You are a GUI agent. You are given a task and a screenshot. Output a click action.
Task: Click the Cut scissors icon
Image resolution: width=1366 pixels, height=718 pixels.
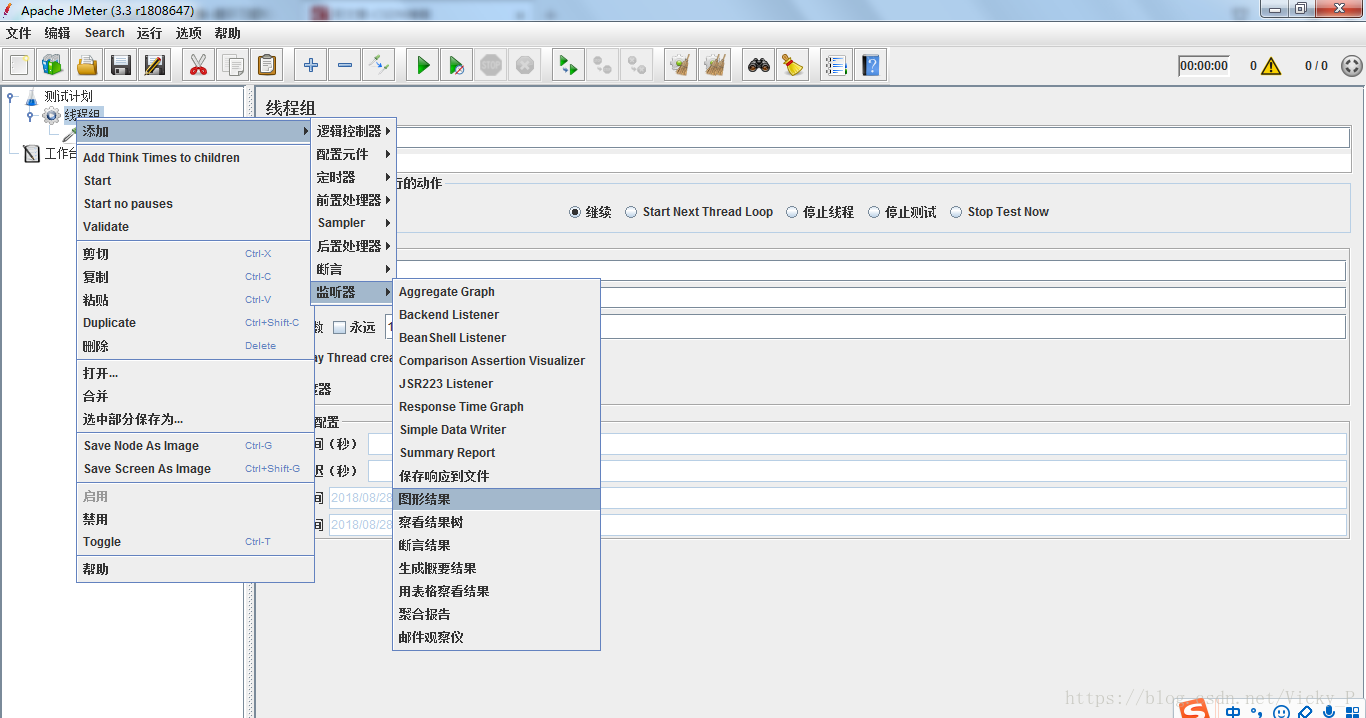(198, 66)
